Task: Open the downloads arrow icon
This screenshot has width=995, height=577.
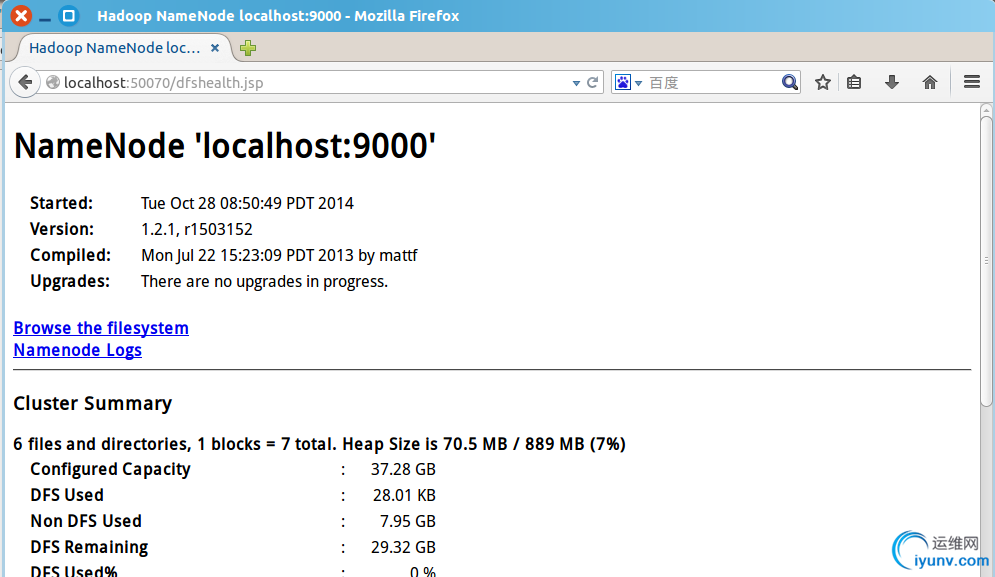Action: 892,82
